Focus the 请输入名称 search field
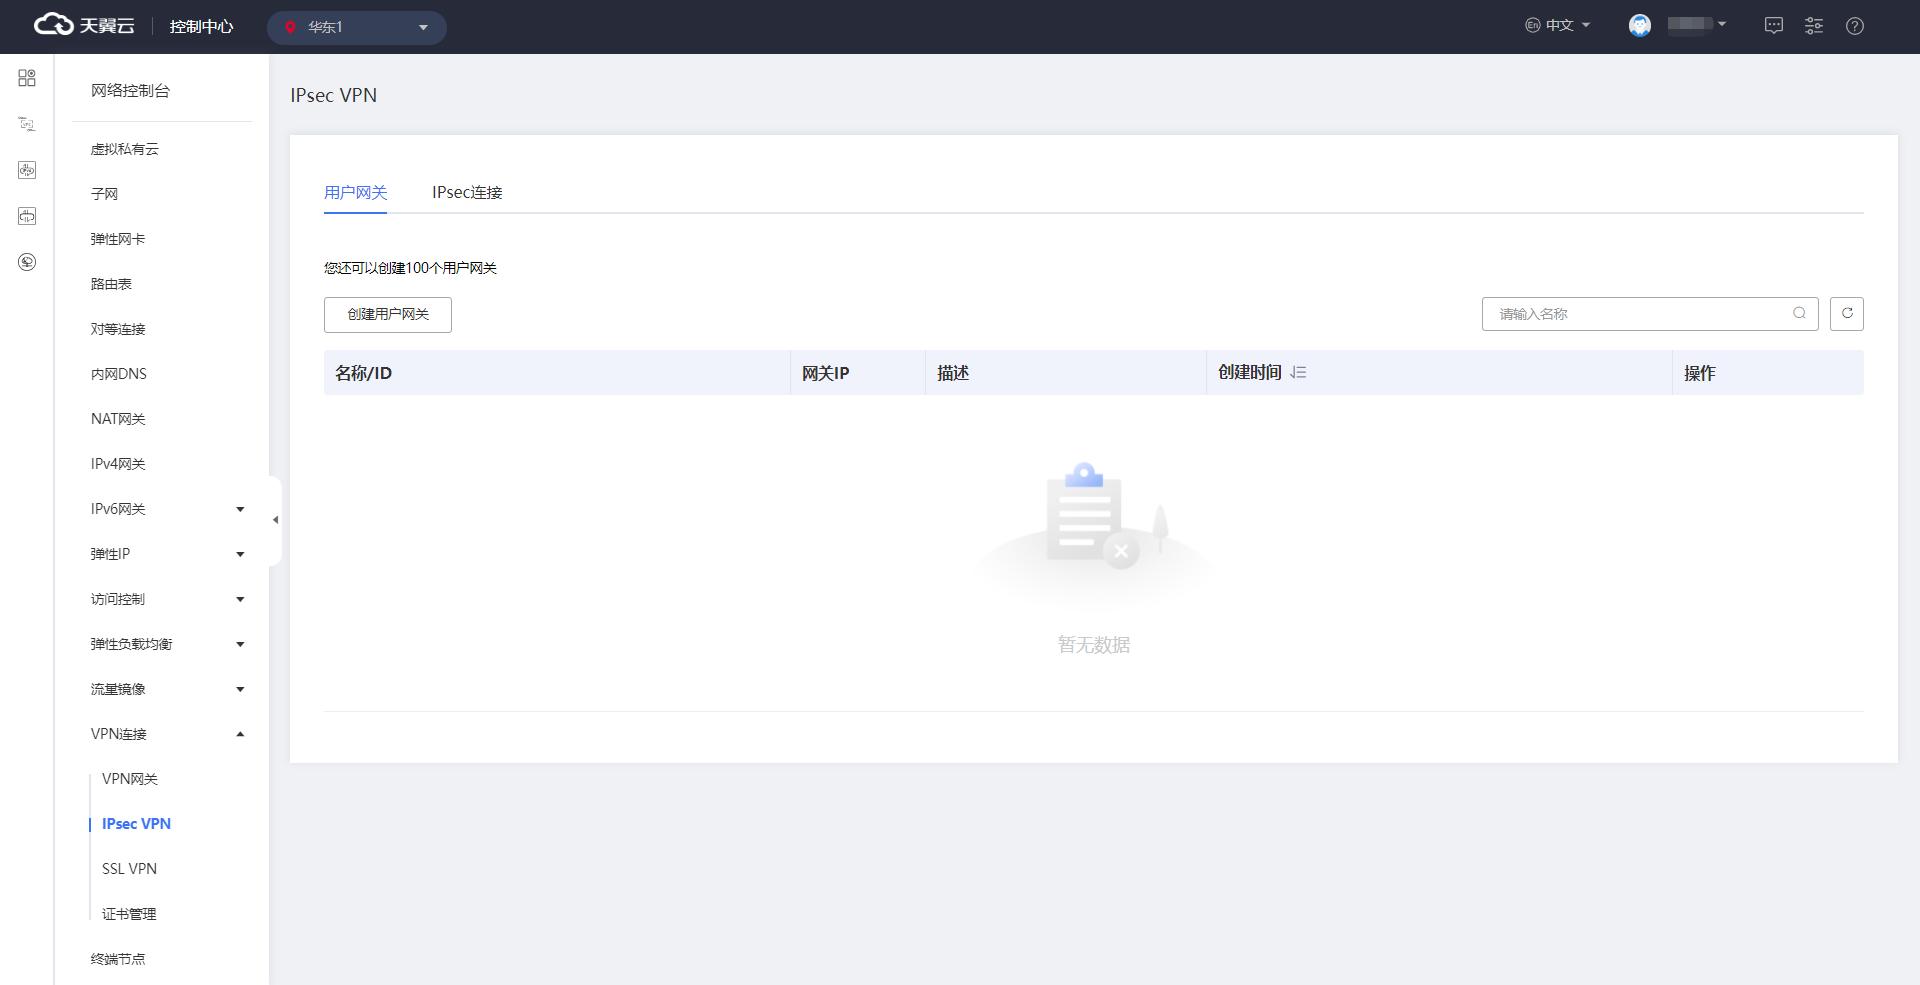This screenshot has width=1920, height=985. [1640, 314]
